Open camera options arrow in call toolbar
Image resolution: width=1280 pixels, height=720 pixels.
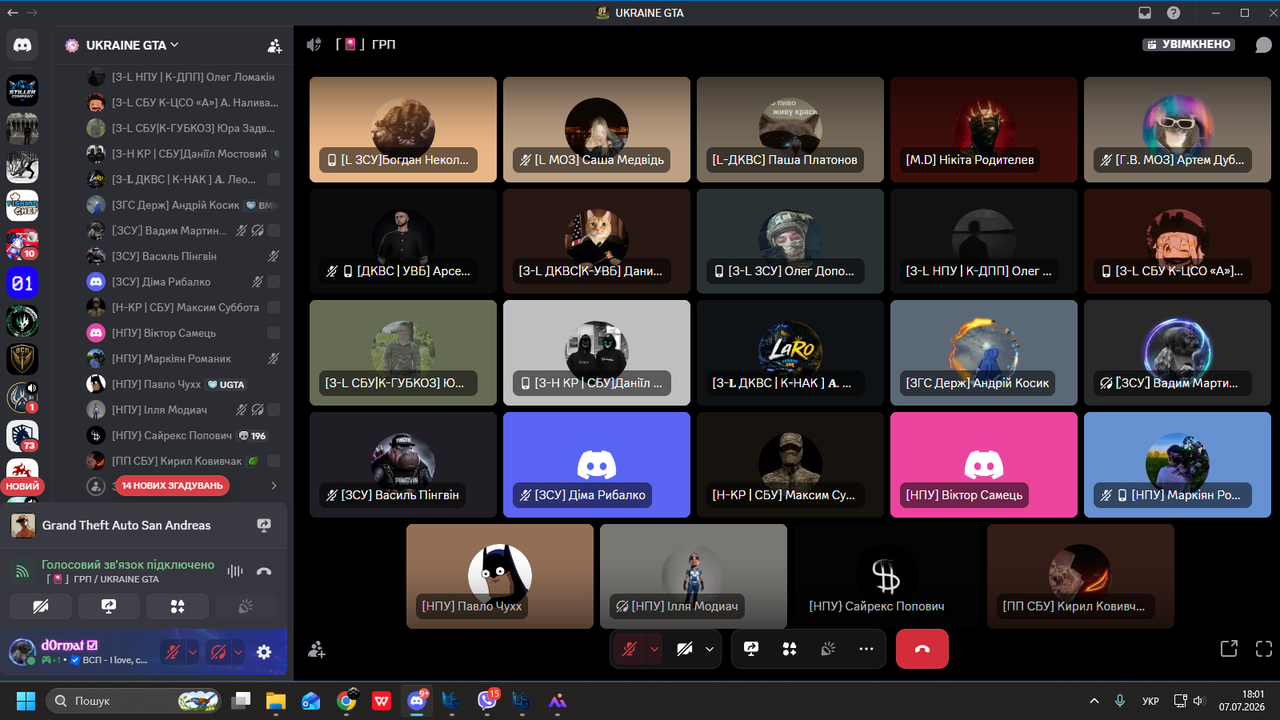[709, 649]
